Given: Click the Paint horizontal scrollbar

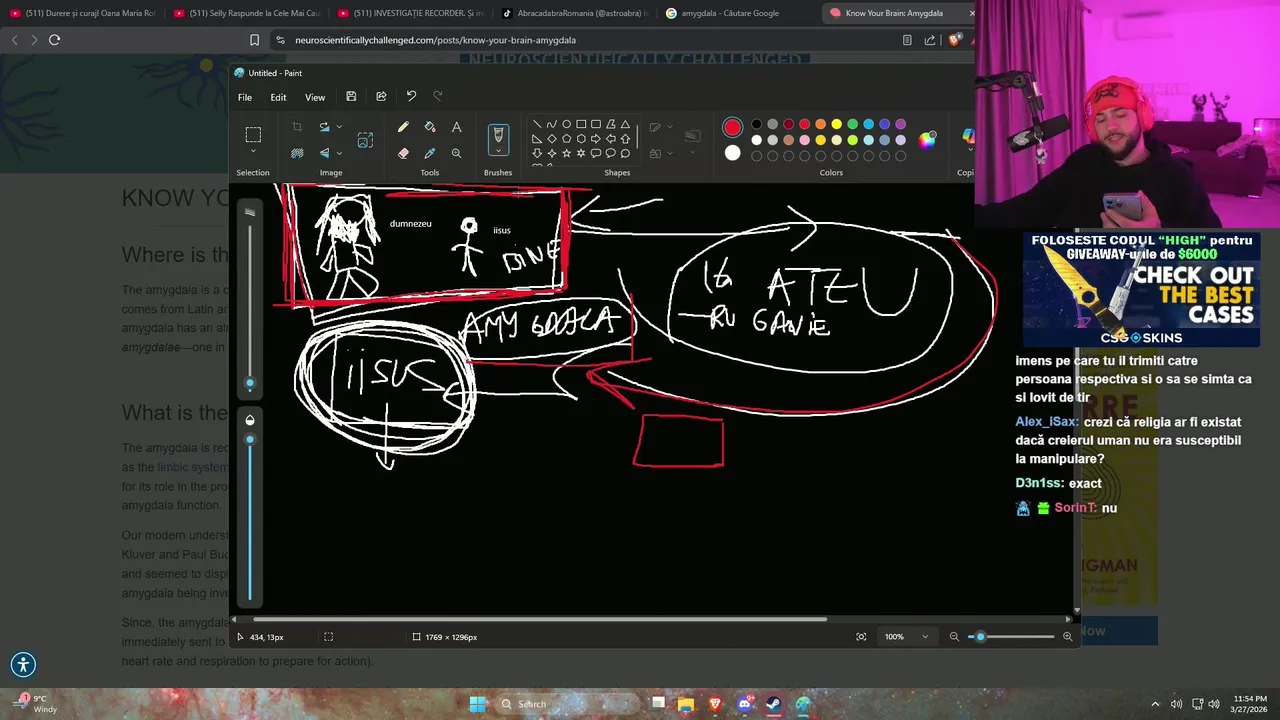Looking at the screenshot, I should pos(540,619).
